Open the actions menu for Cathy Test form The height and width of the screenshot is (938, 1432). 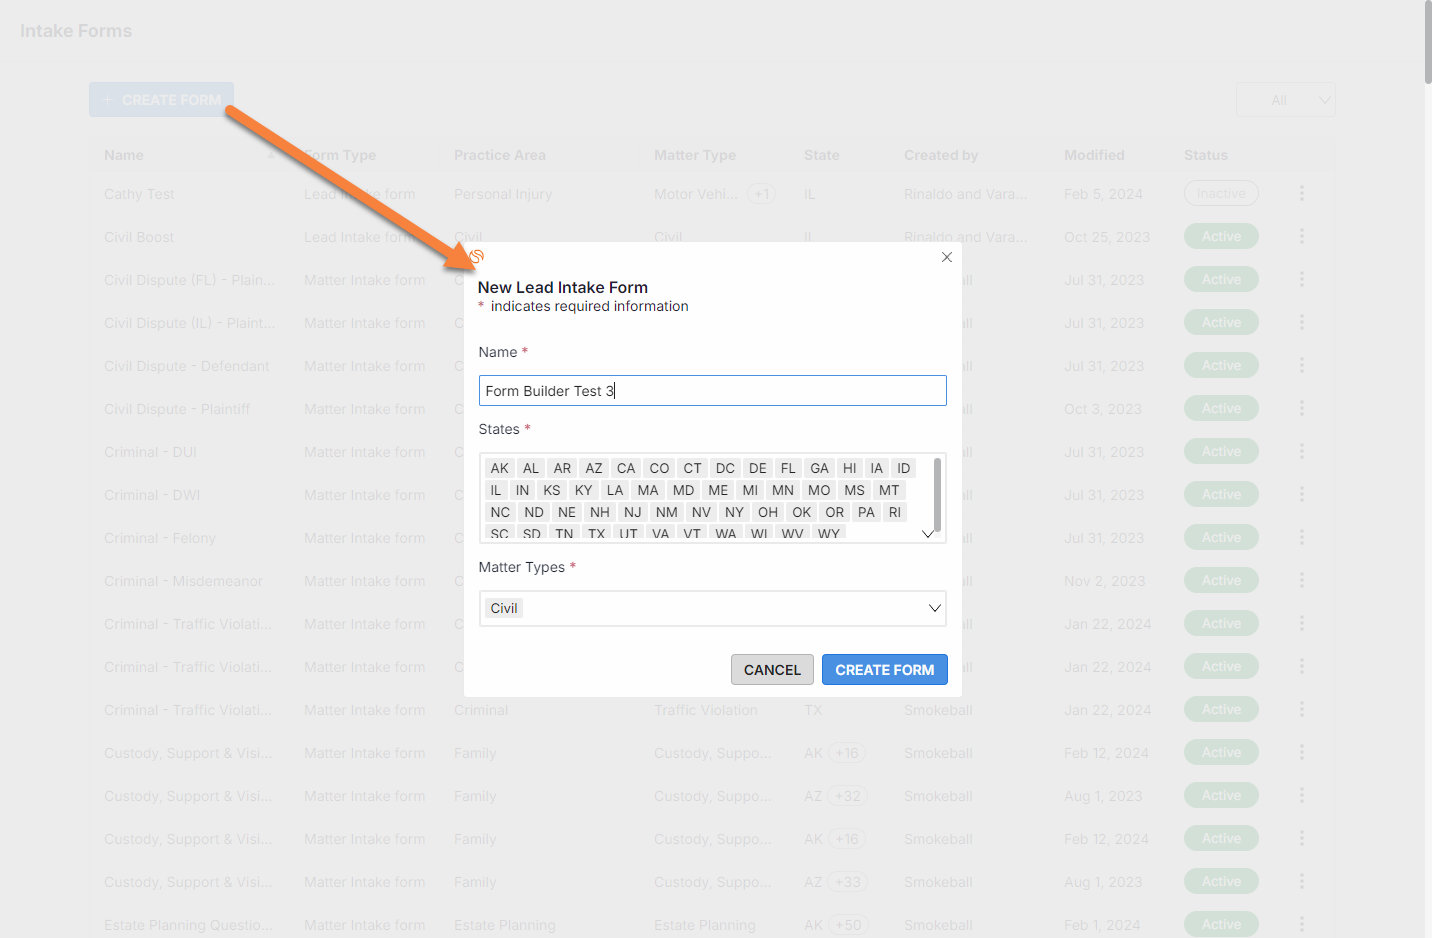1302,193
